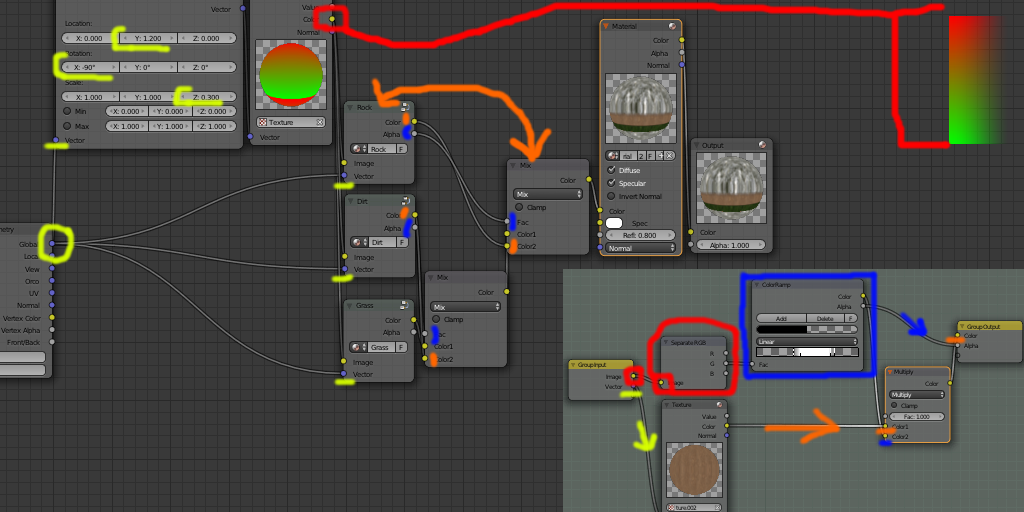Collapse the Material node with its triangle
The height and width of the screenshot is (512, 1024).
[x=607, y=26]
